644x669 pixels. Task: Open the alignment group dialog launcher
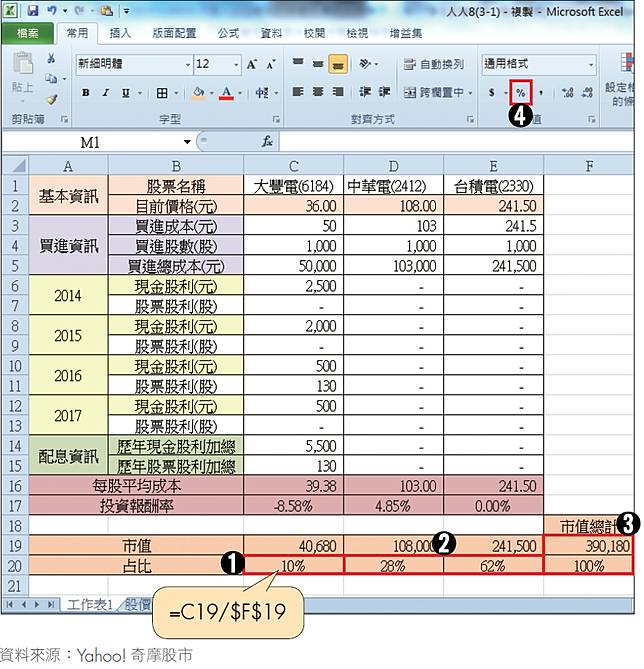pyautogui.click(x=470, y=119)
